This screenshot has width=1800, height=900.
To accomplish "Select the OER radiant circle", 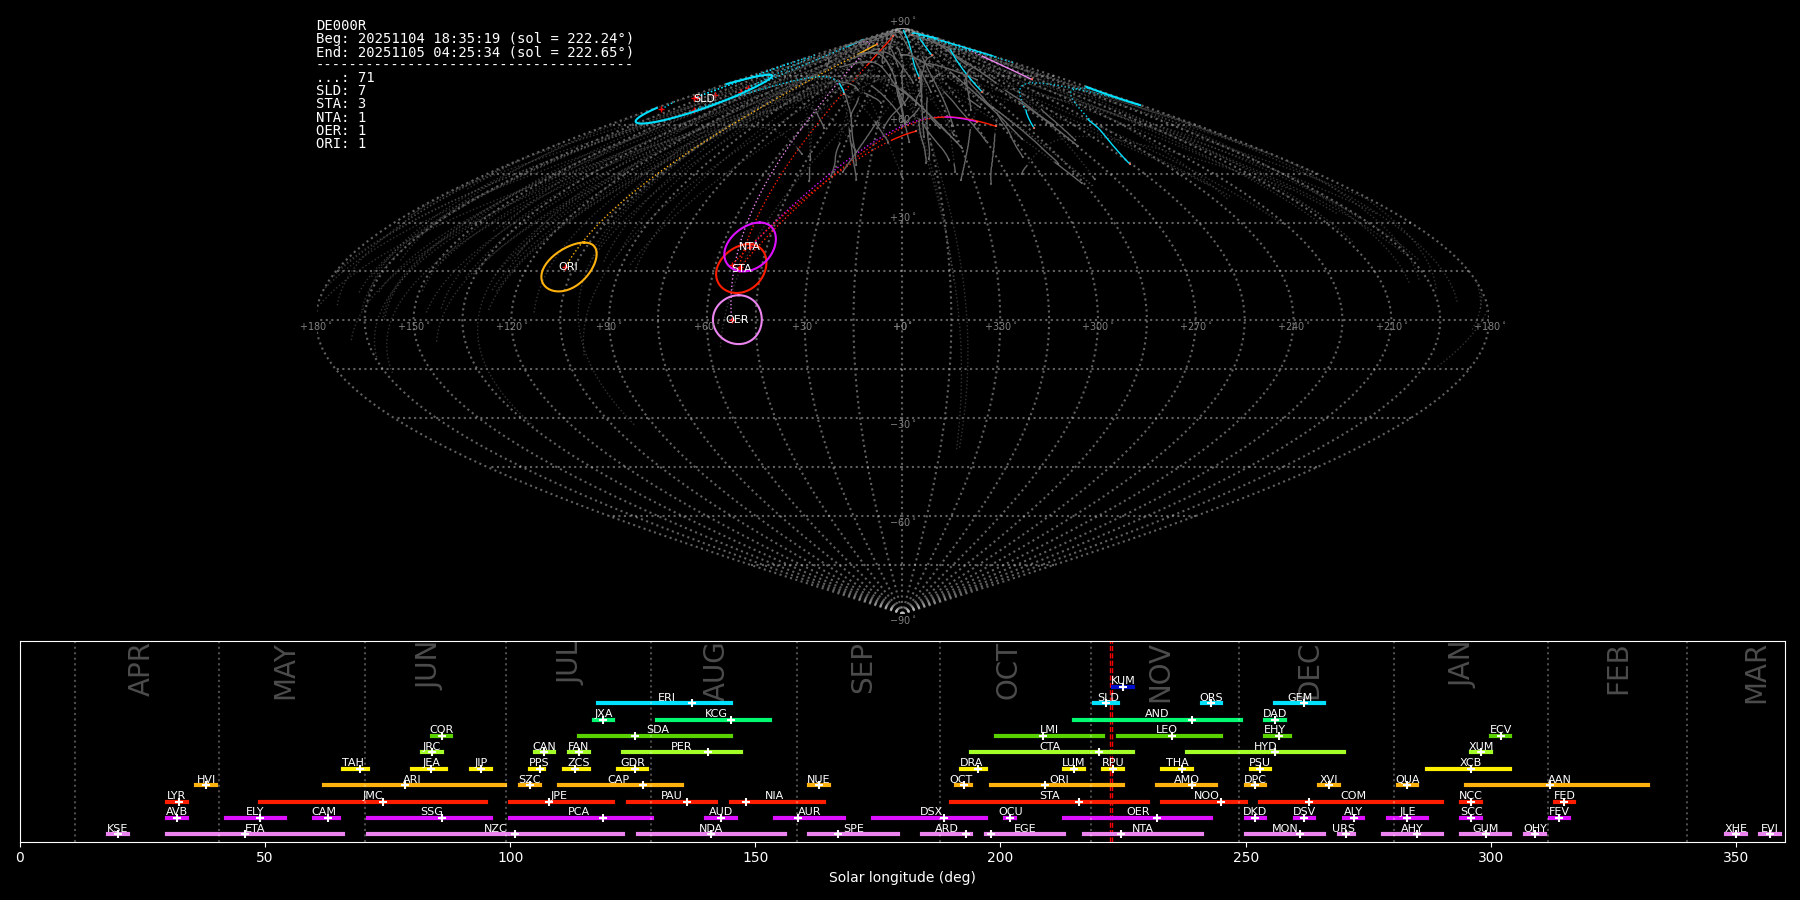I will point(737,320).
